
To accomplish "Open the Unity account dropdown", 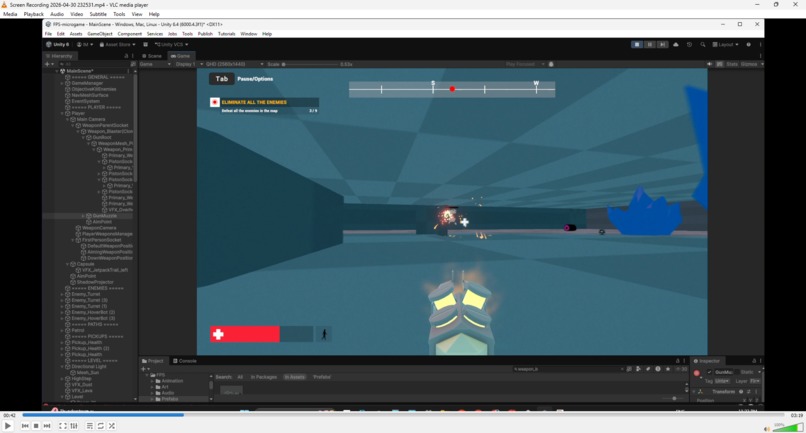I will coord(85,45).
